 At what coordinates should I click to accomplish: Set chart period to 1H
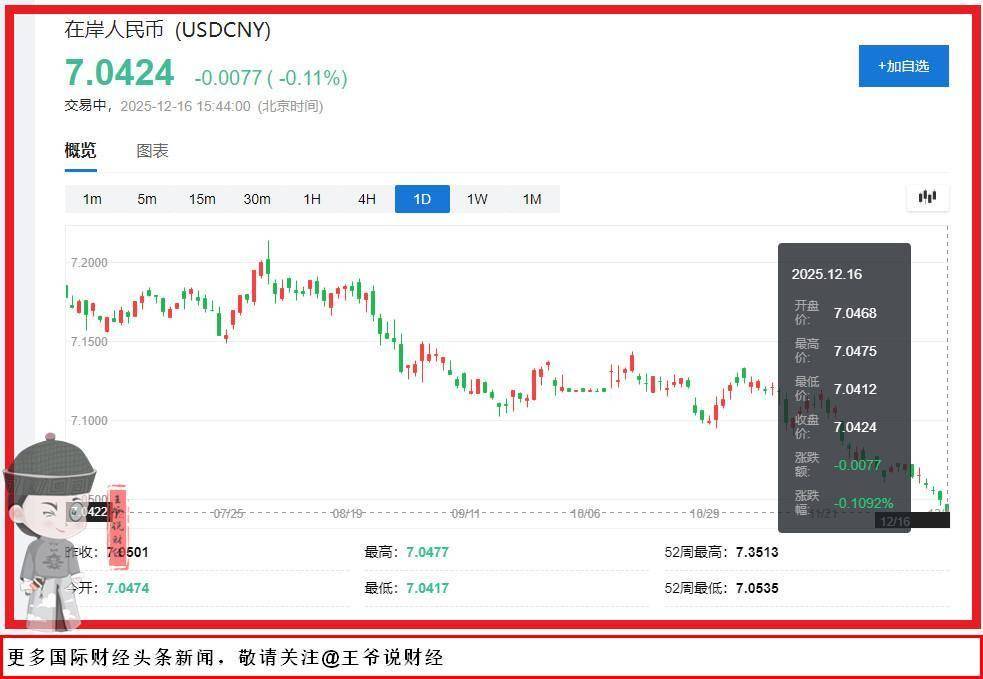(x=312, y=199)
